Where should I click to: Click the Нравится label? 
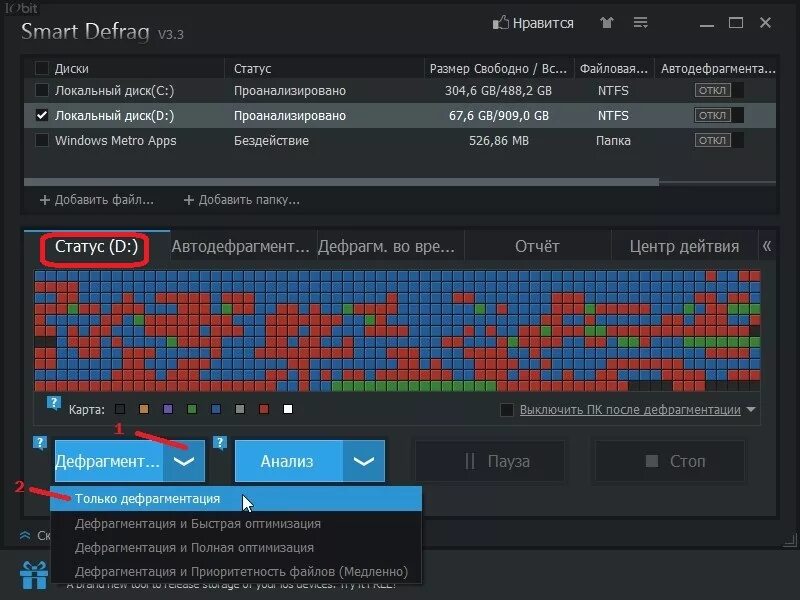click(x=543, y=23)
